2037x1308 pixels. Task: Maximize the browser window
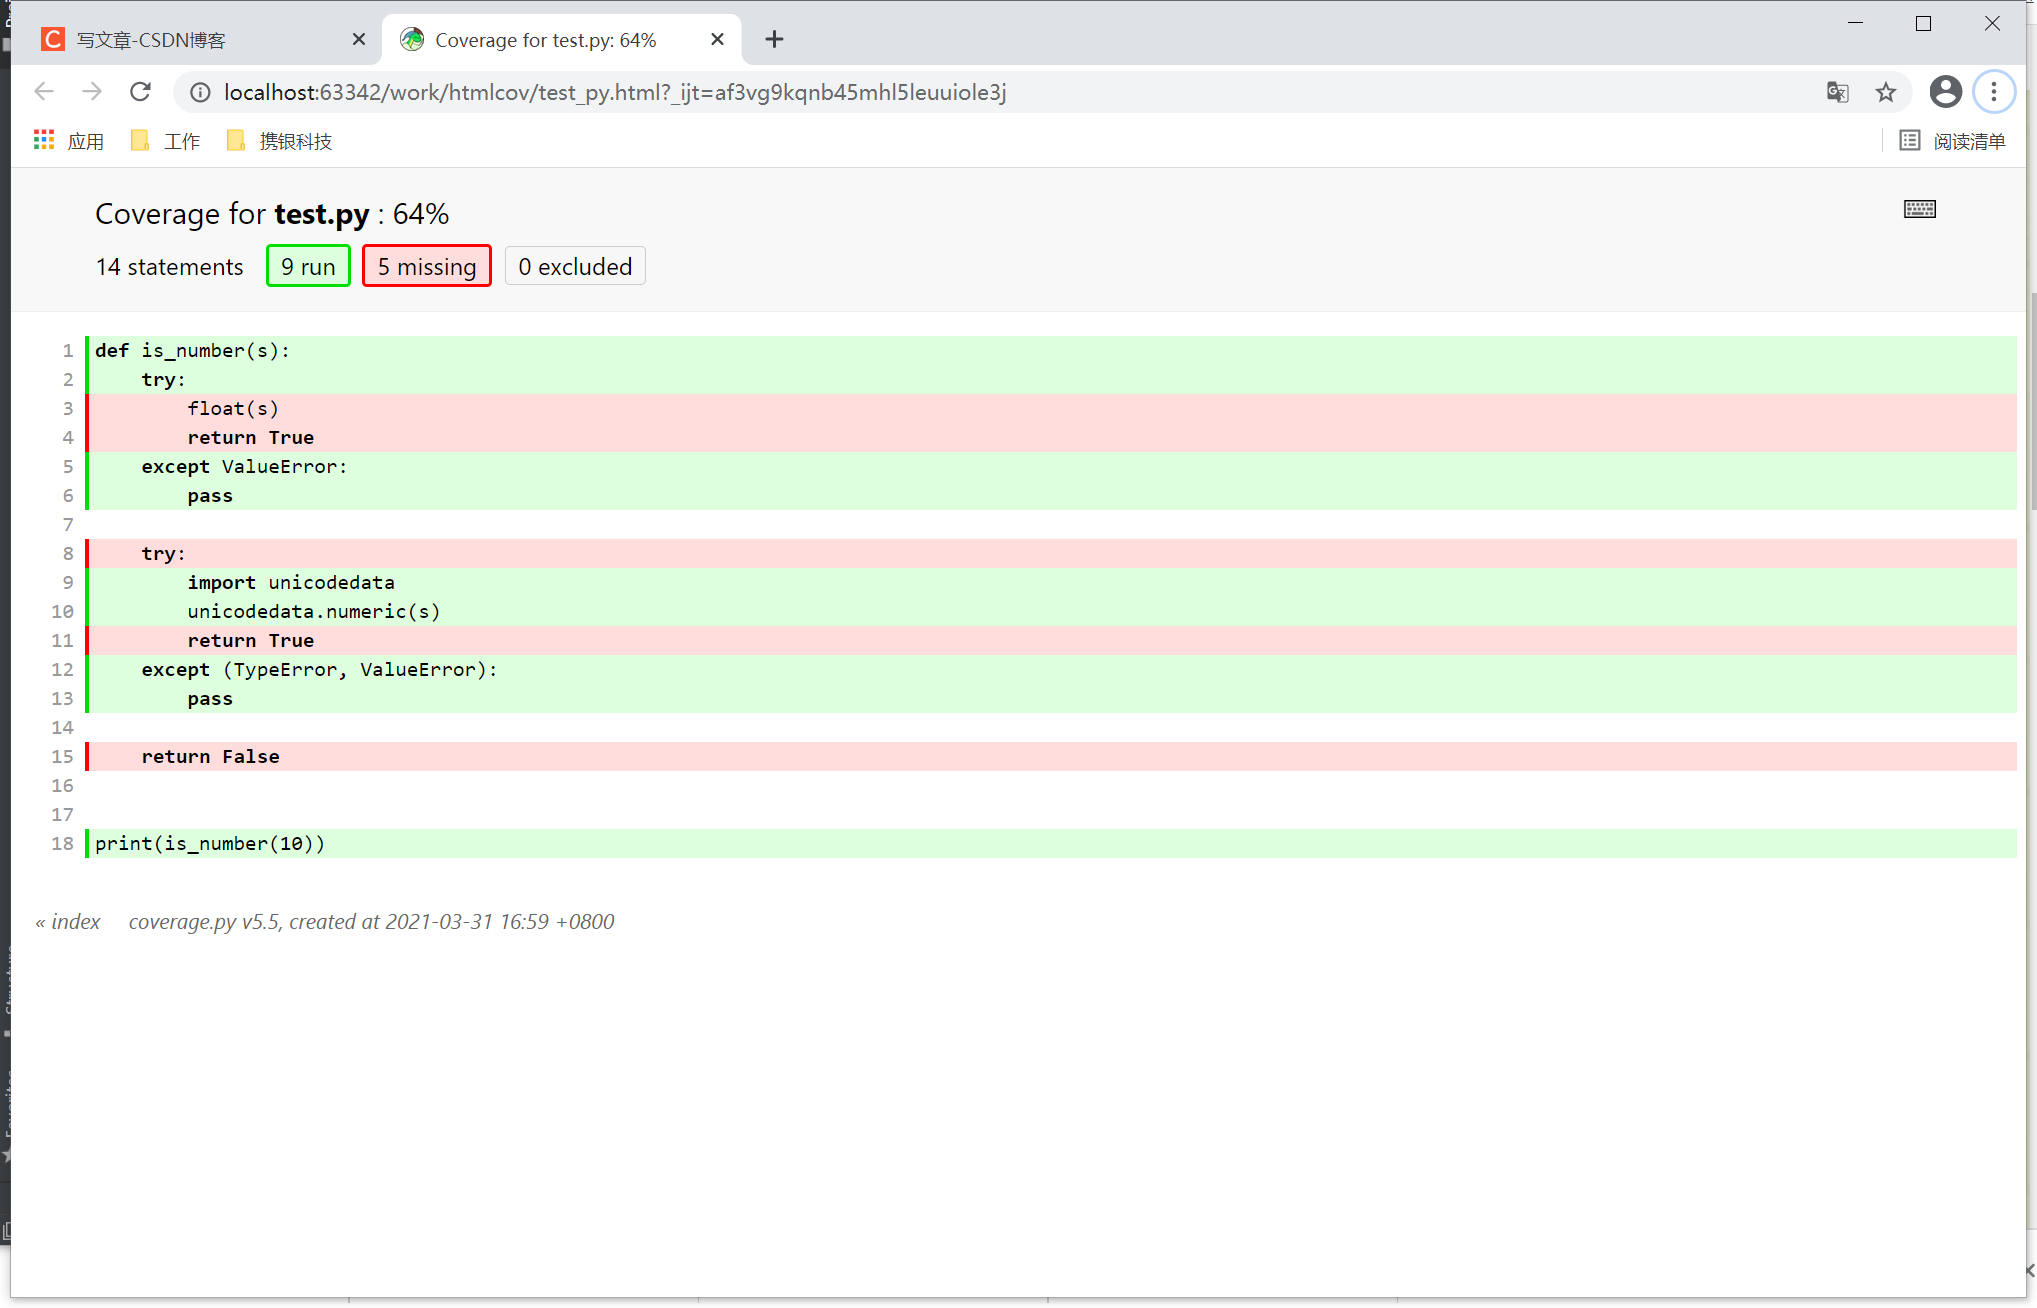1923,23
